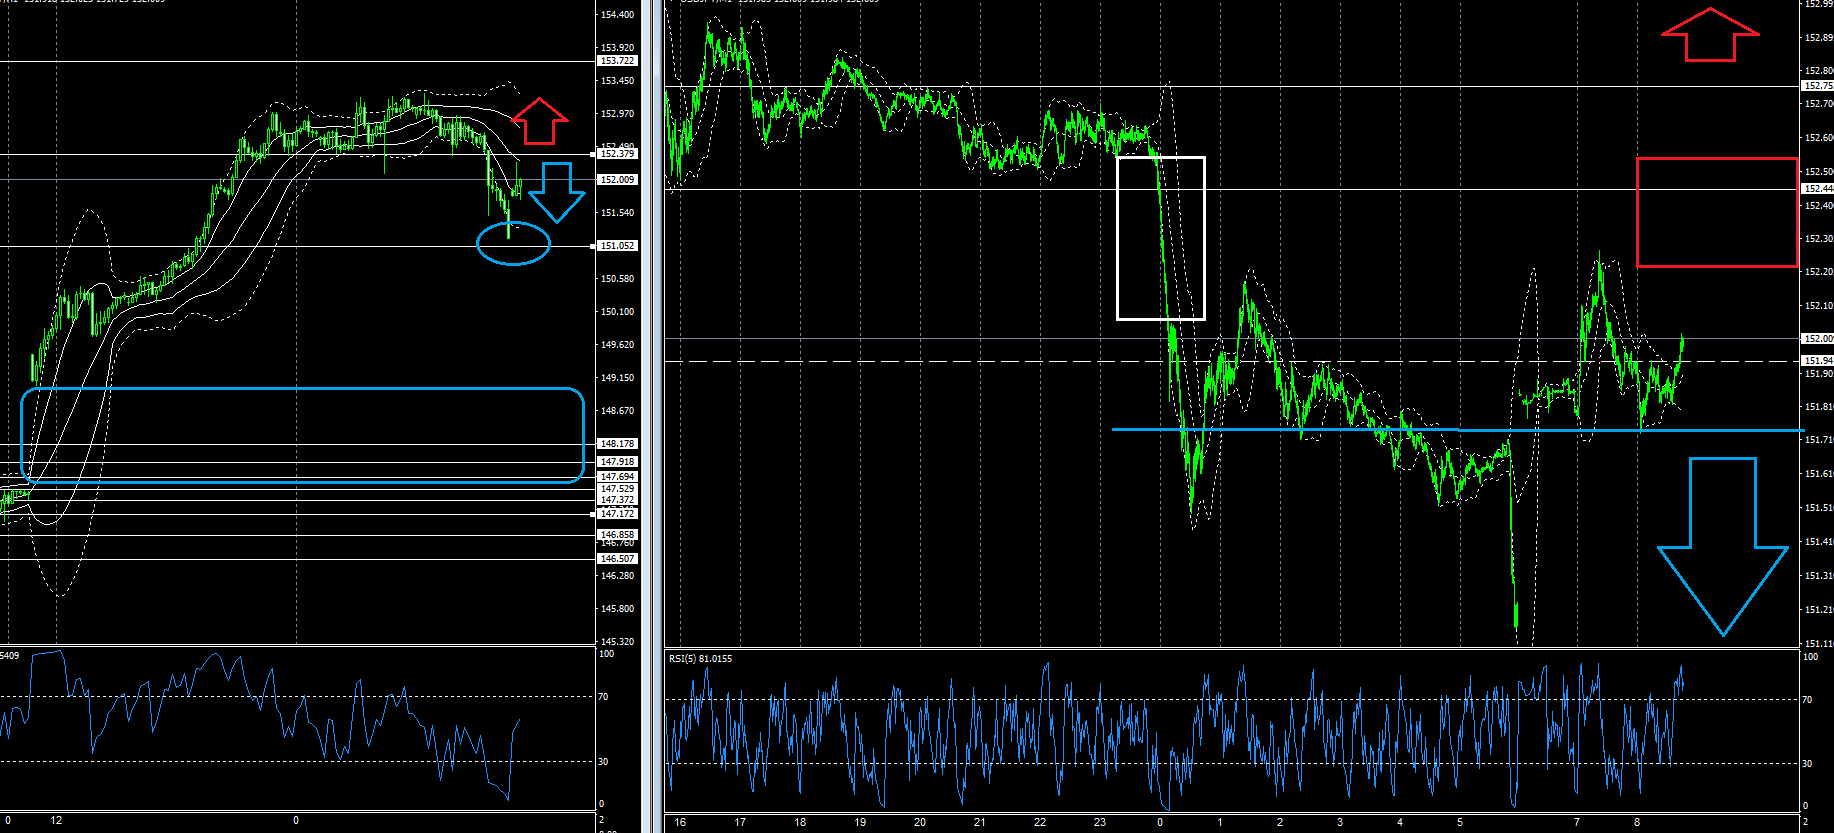Click hour 23 on the right time axis
This screenshot has width=1834, height=833.
tap(1100, 822)
